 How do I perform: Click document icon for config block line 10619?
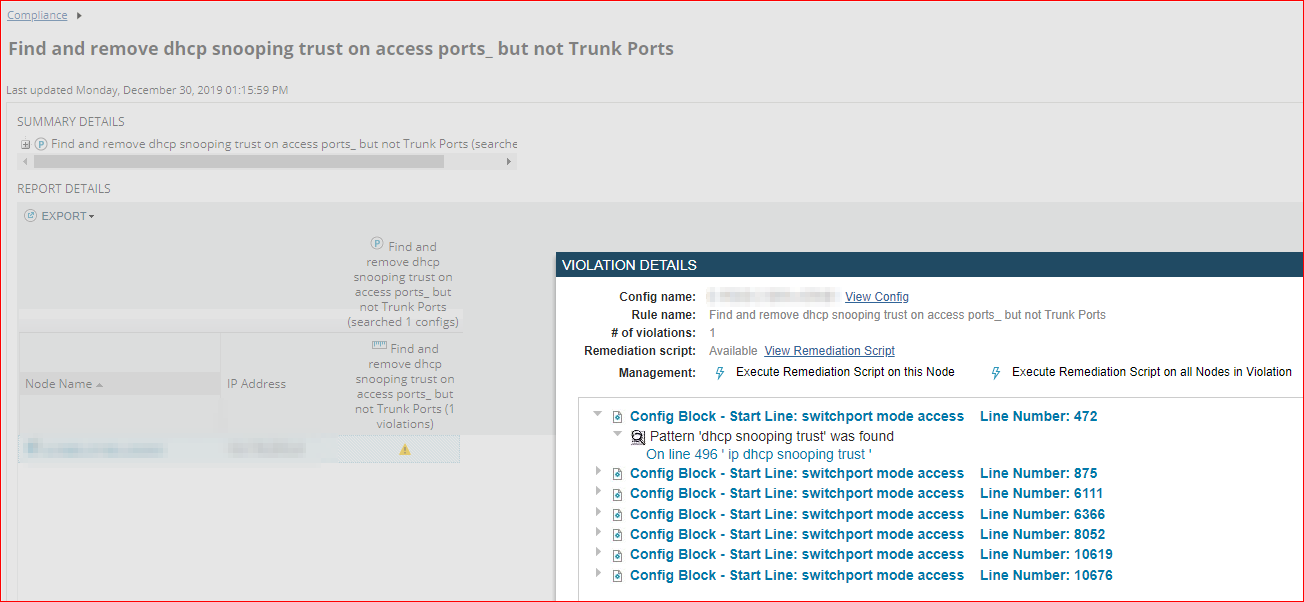pyautogui.click(x=618, y=555)
